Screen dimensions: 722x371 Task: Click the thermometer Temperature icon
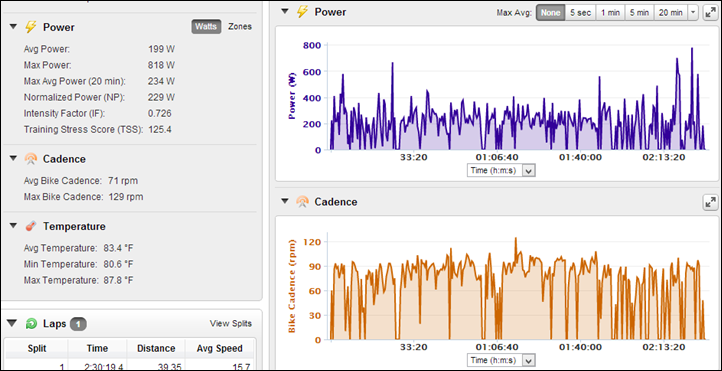[30, 226]
